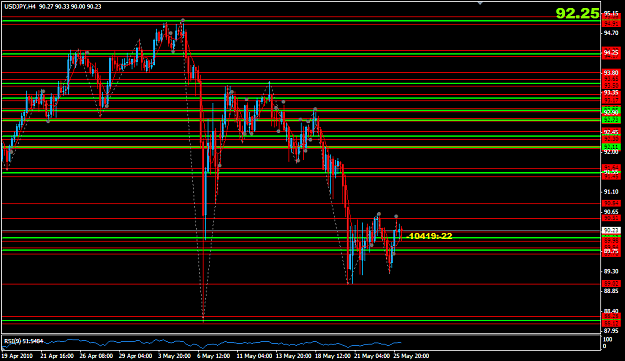Viewport: 625px width, 361px height.
Task: Click the 19 Apr 2010 date label
Action: click(17, 356)
